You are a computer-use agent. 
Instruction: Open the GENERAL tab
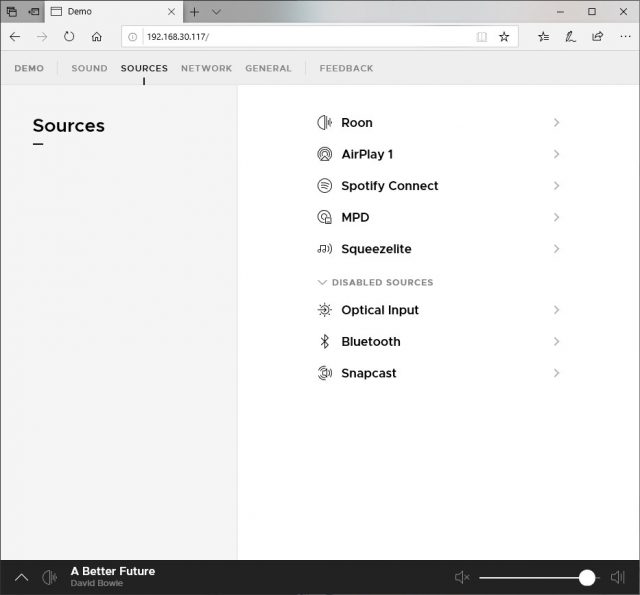[268, 68]
